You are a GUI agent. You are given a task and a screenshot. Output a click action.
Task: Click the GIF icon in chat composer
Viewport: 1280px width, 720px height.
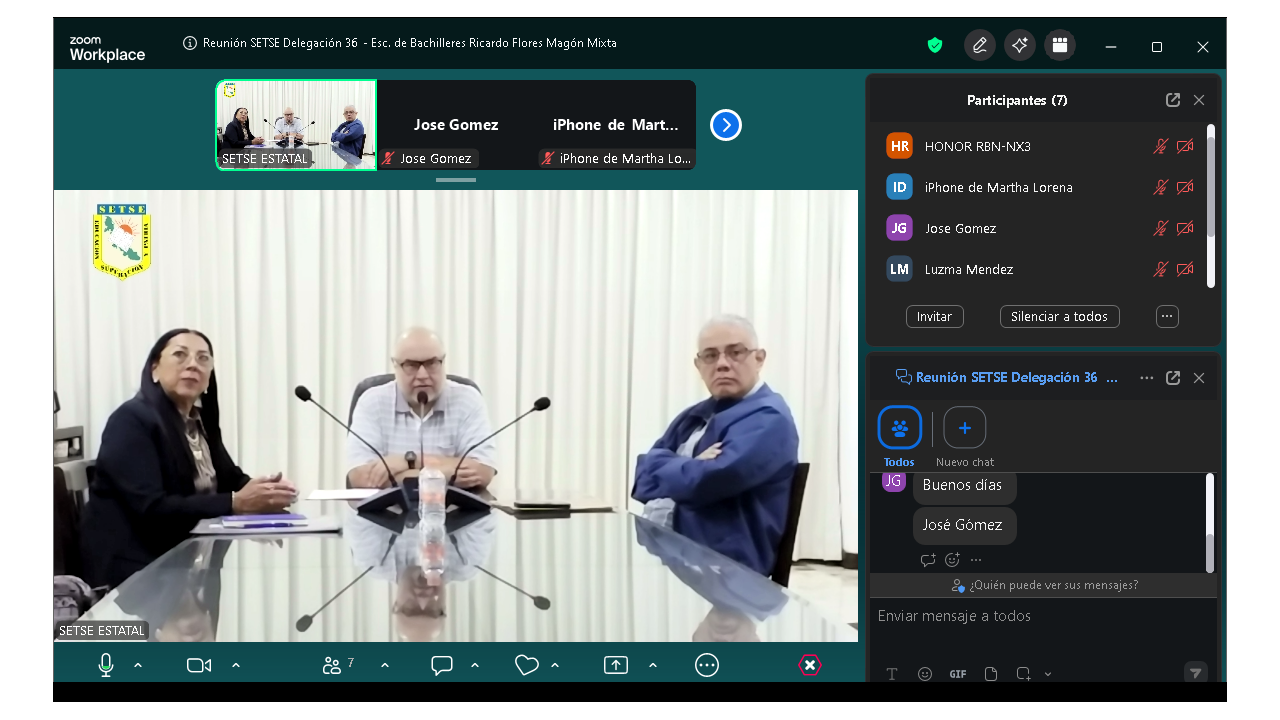click(x=958, y=674)
